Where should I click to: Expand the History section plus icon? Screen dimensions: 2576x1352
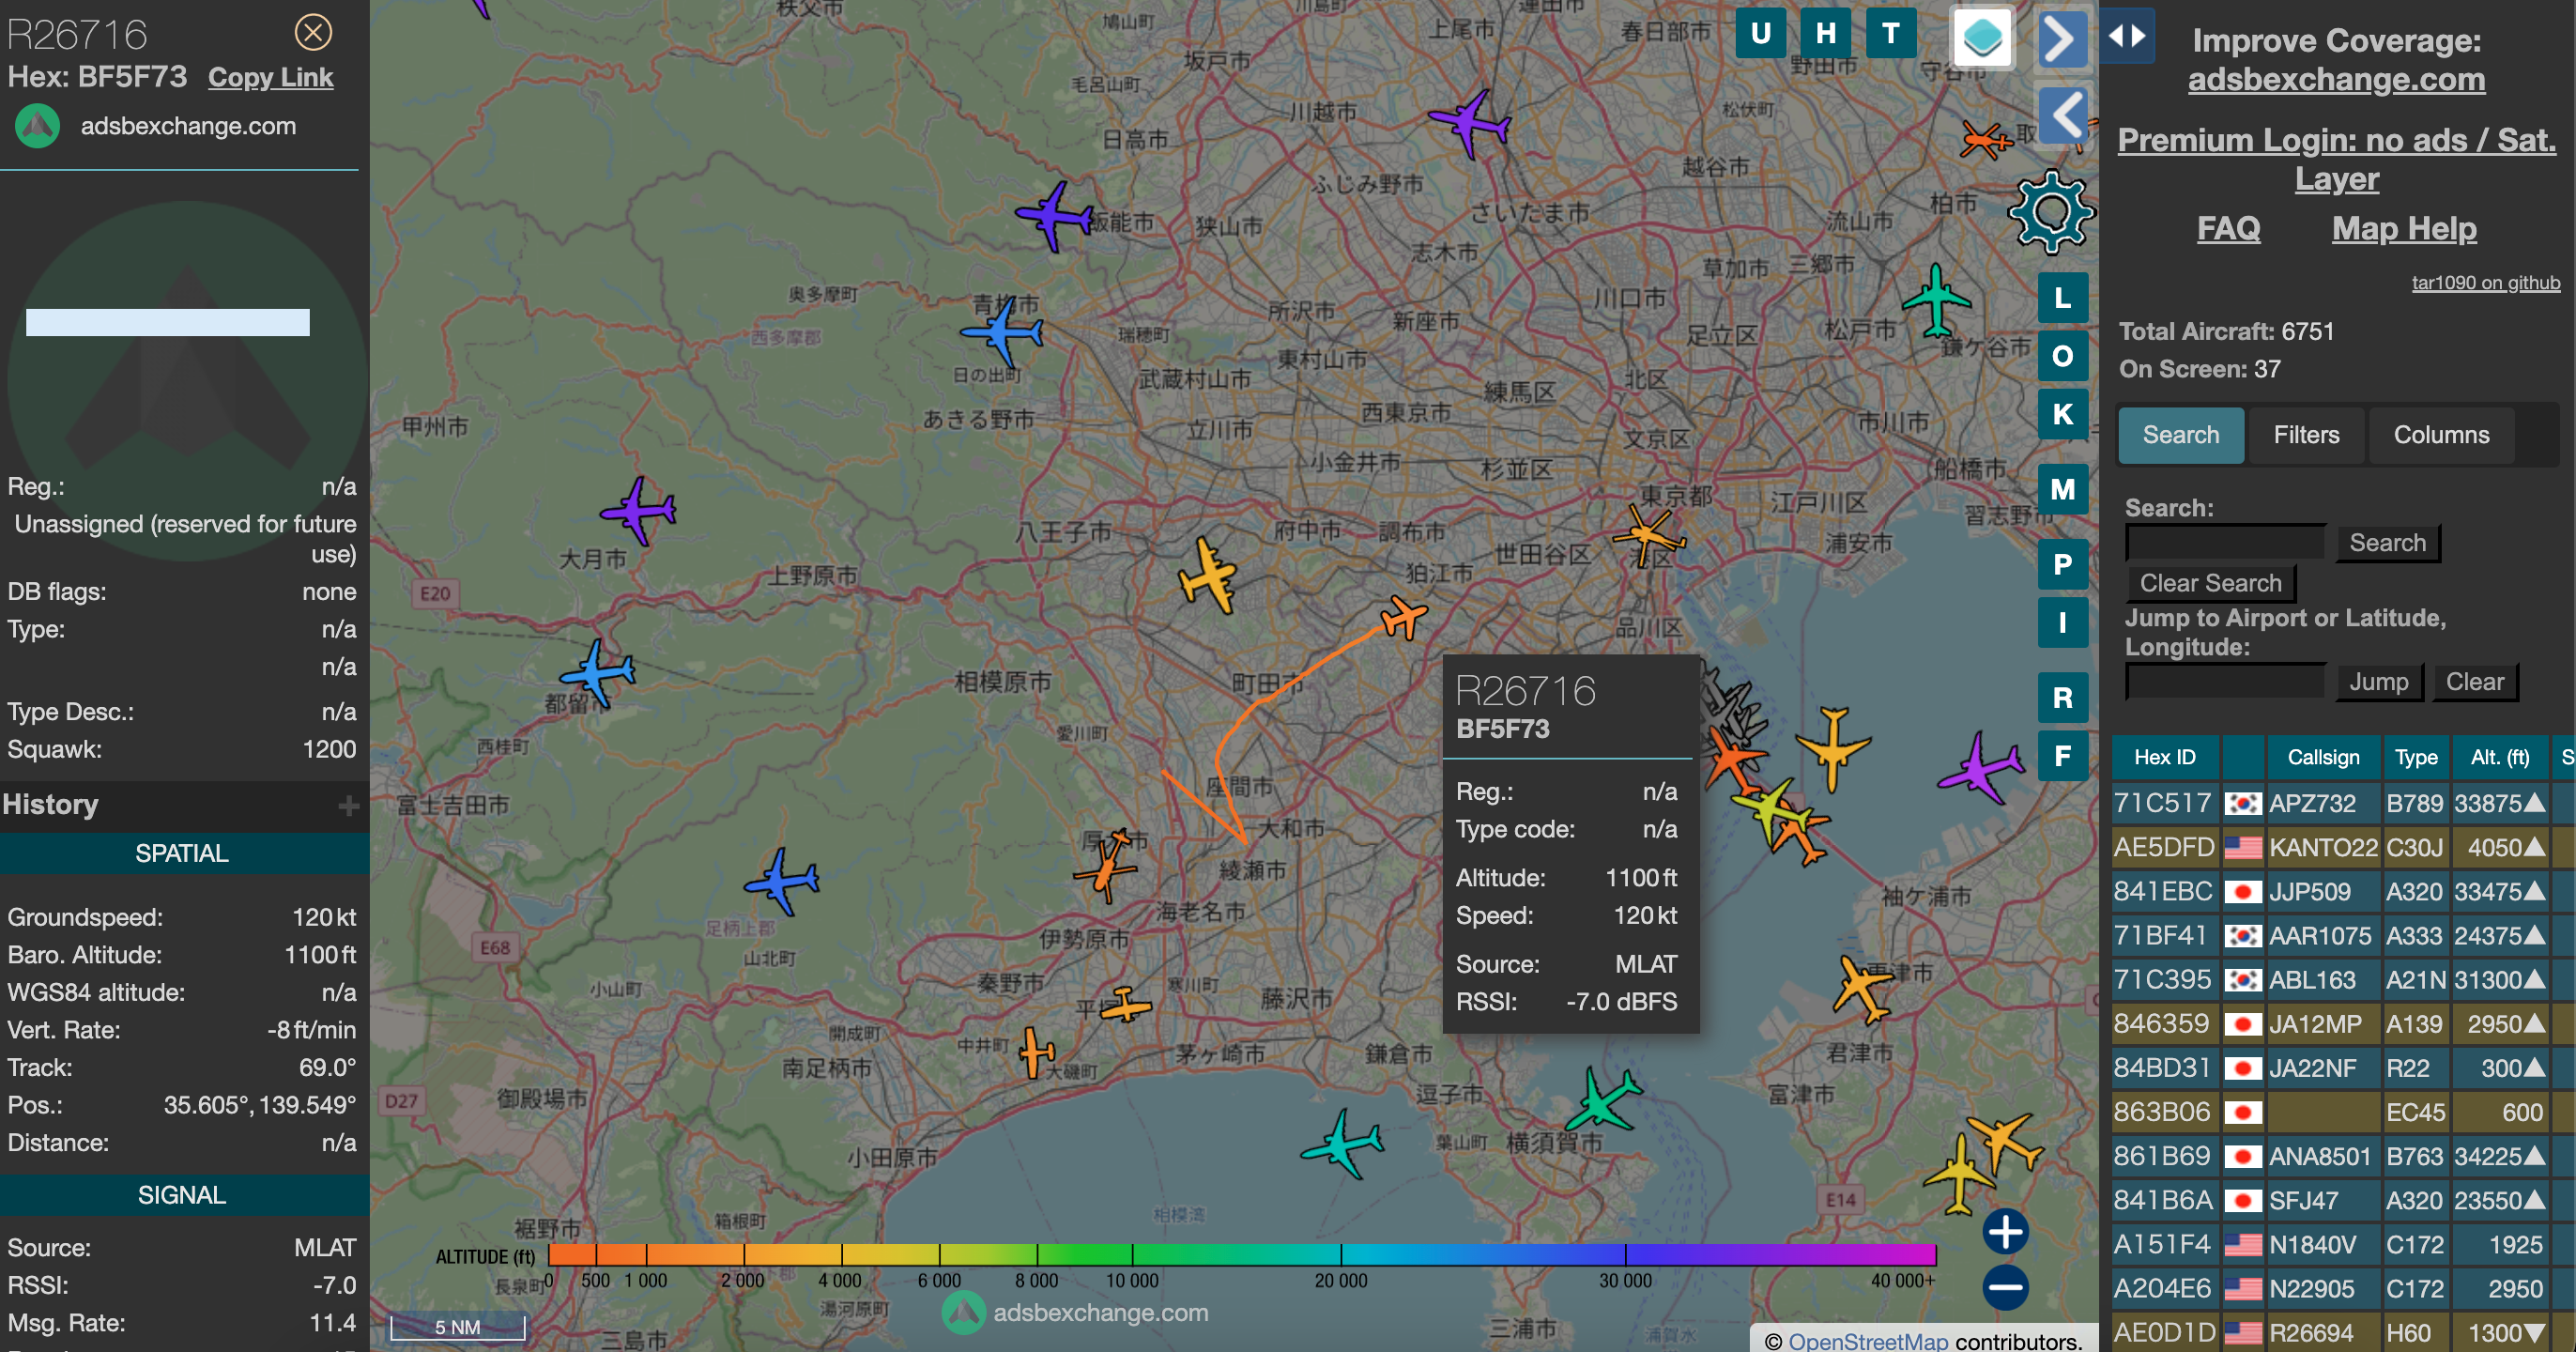tap(348, 805)
